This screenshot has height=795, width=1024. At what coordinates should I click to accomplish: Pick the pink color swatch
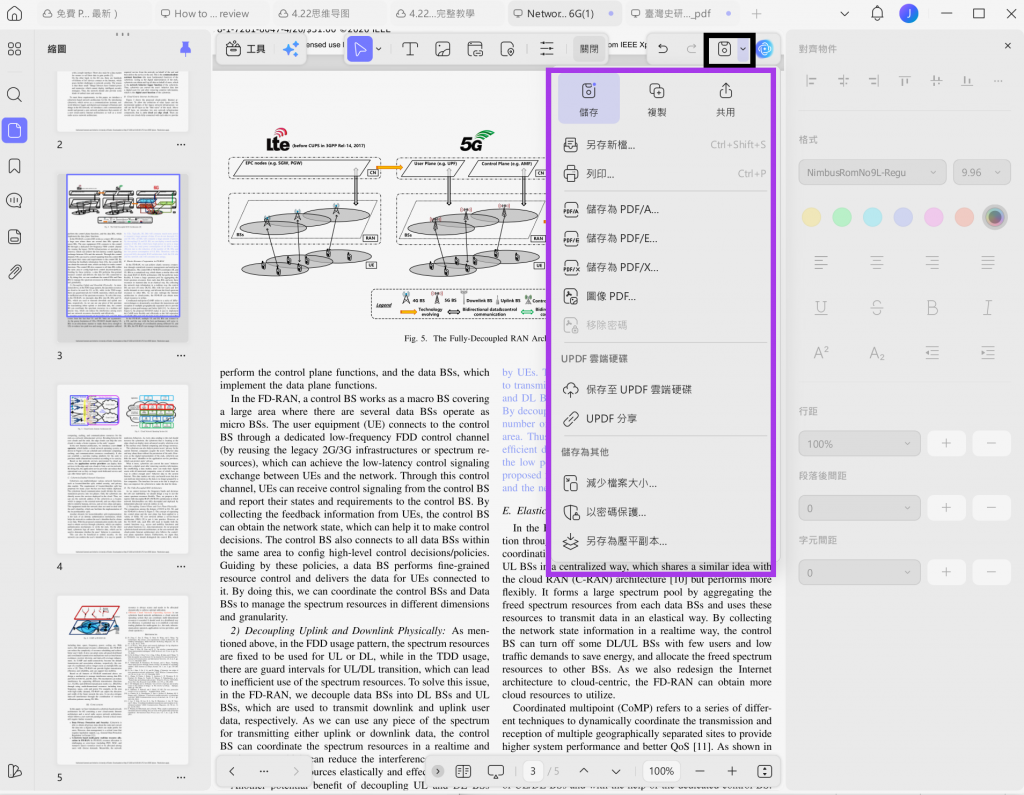[x=933, y=217]
